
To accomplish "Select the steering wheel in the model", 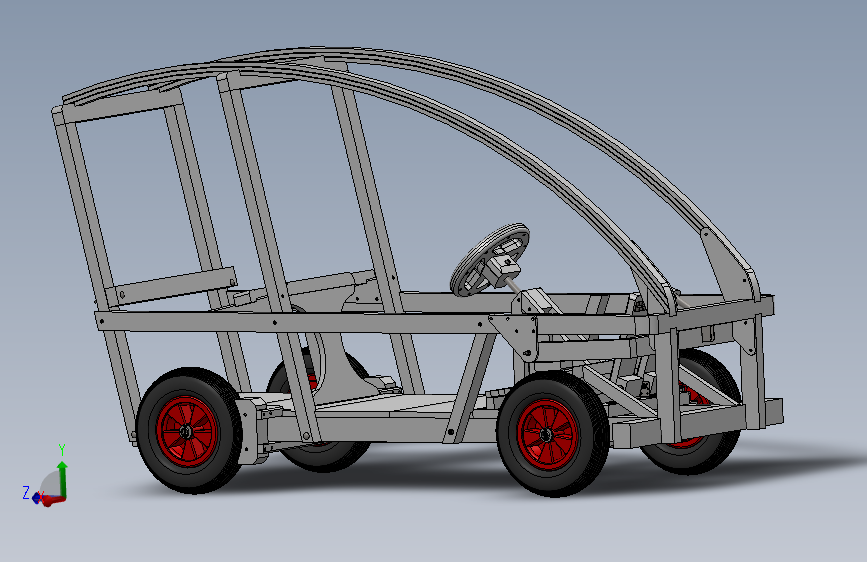I will [x=489, y=259].
